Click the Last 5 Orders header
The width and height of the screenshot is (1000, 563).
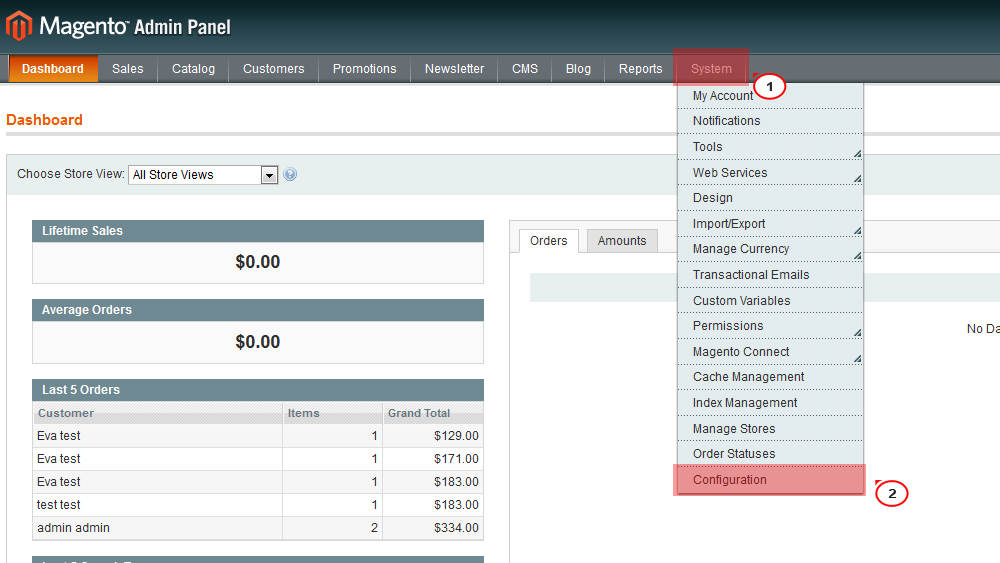(x=258, y=390)
